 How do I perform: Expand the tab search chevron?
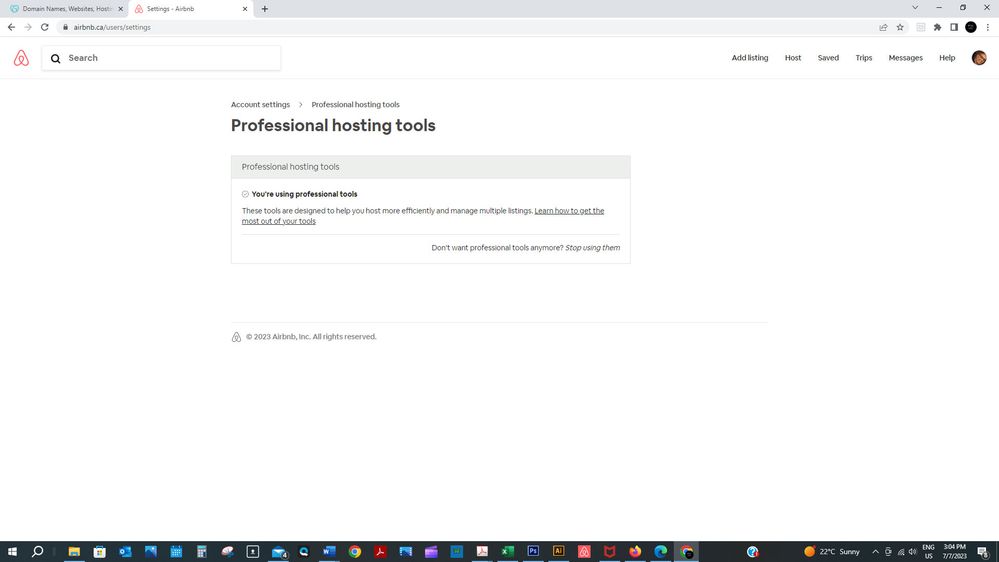[x=914, y=8]
